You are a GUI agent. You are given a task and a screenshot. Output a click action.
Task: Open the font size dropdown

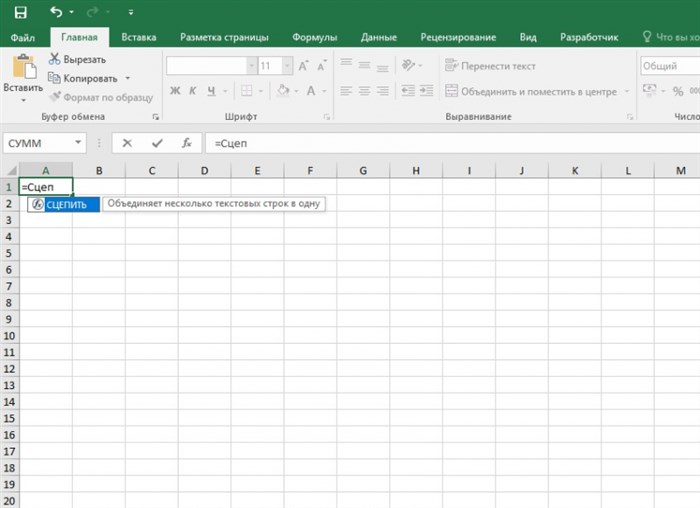point(288,66)
